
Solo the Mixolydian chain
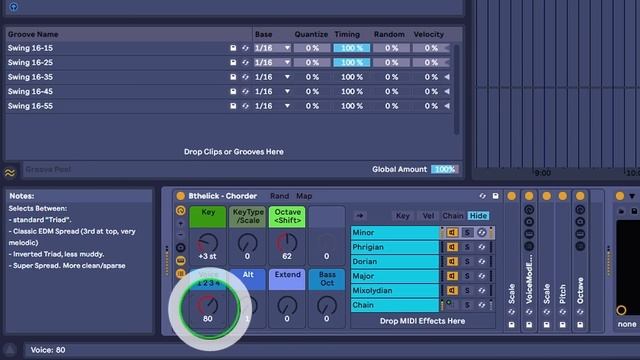point(467,291)
